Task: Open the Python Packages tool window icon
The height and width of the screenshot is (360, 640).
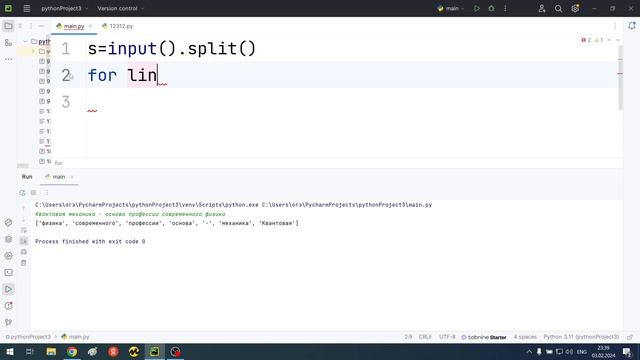Action: (x=8, y=239)
